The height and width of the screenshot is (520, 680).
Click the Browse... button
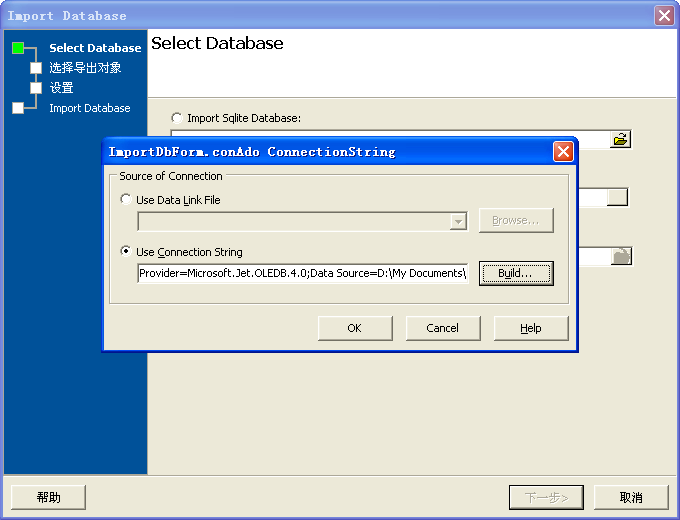pyautogui.click(x=516, y=220)
